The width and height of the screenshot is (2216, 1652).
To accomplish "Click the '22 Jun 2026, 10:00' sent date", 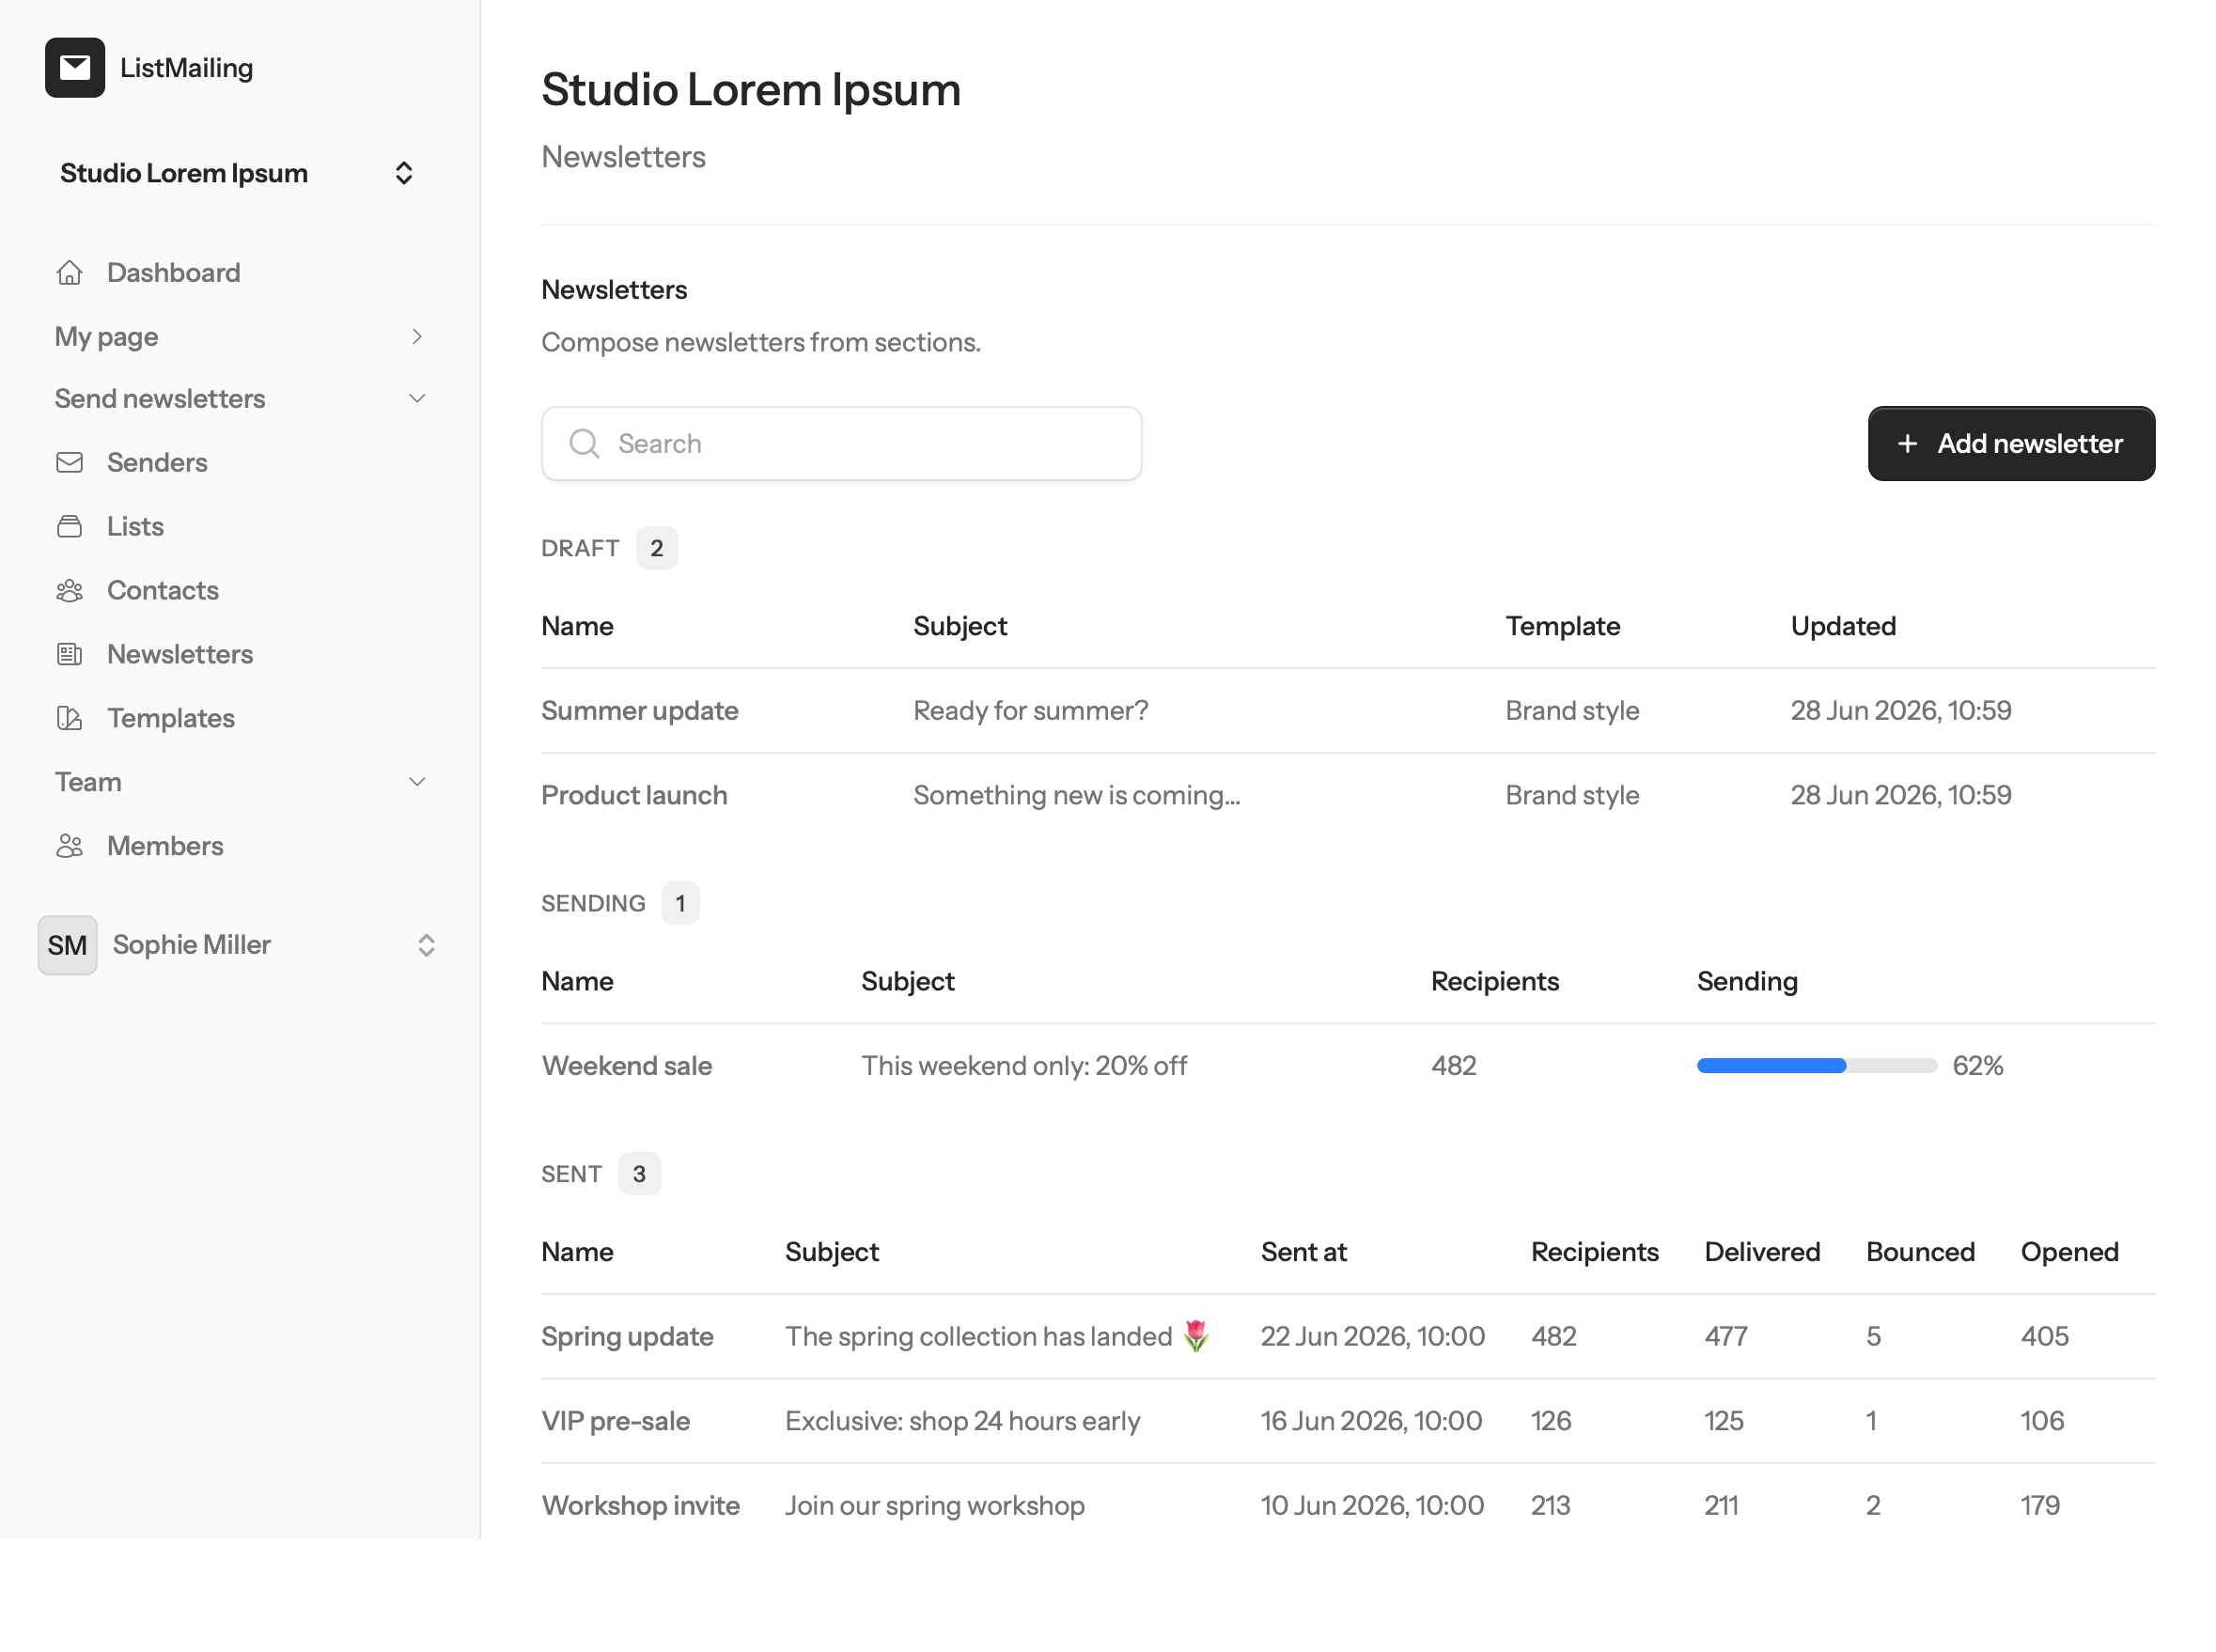I will (x=1372, y=1337).
